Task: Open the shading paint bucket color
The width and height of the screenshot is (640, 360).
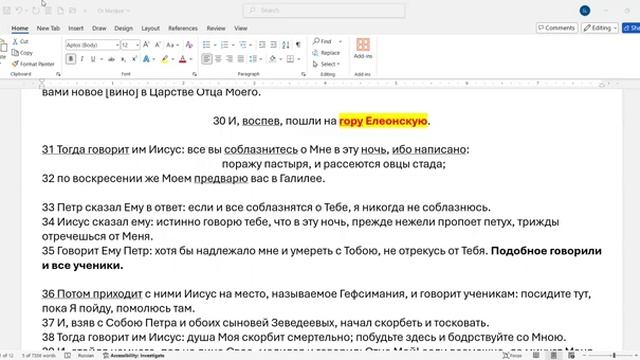Action: click(x=272, y=59)
